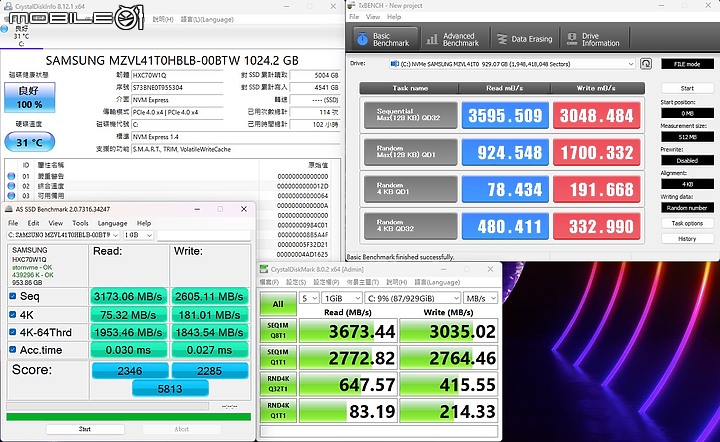Click the Abort button in AS SSD Benchmark
720x442 pixels.
pyautogui.click(x=181, y=429)
